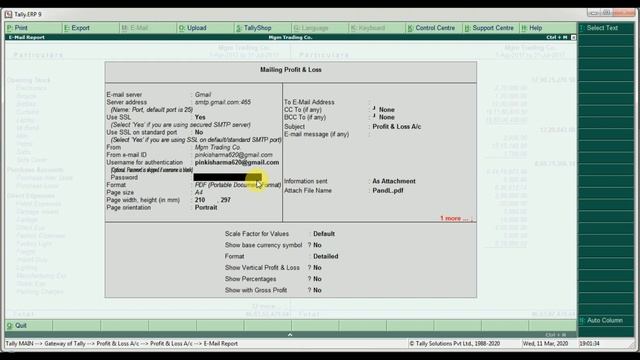This screenshot has height=360, width=640.
Task: Toggle the Use SSL Yes value
Action: pos(200,117)
